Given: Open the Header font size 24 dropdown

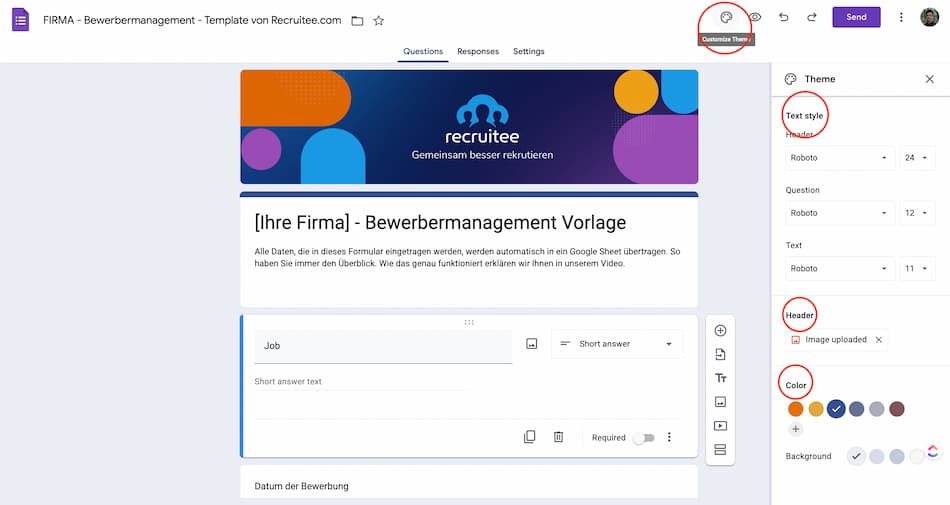Looking at the screenshot, I should 917,158.
